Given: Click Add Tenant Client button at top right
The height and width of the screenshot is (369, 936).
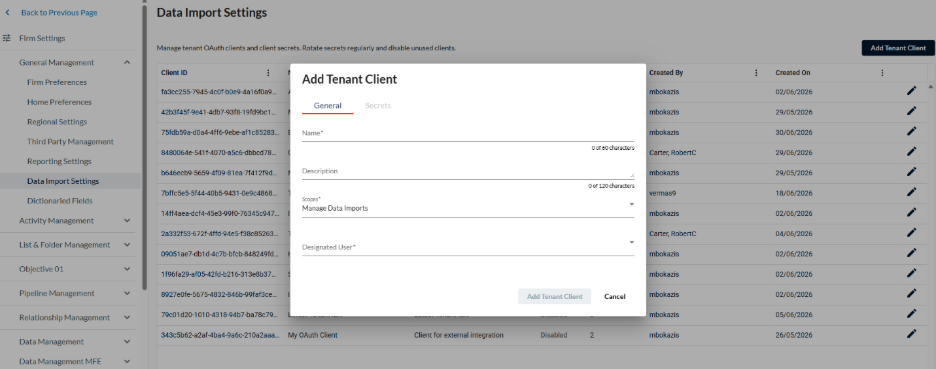Looking at the screenshot, I should [898, 48].
